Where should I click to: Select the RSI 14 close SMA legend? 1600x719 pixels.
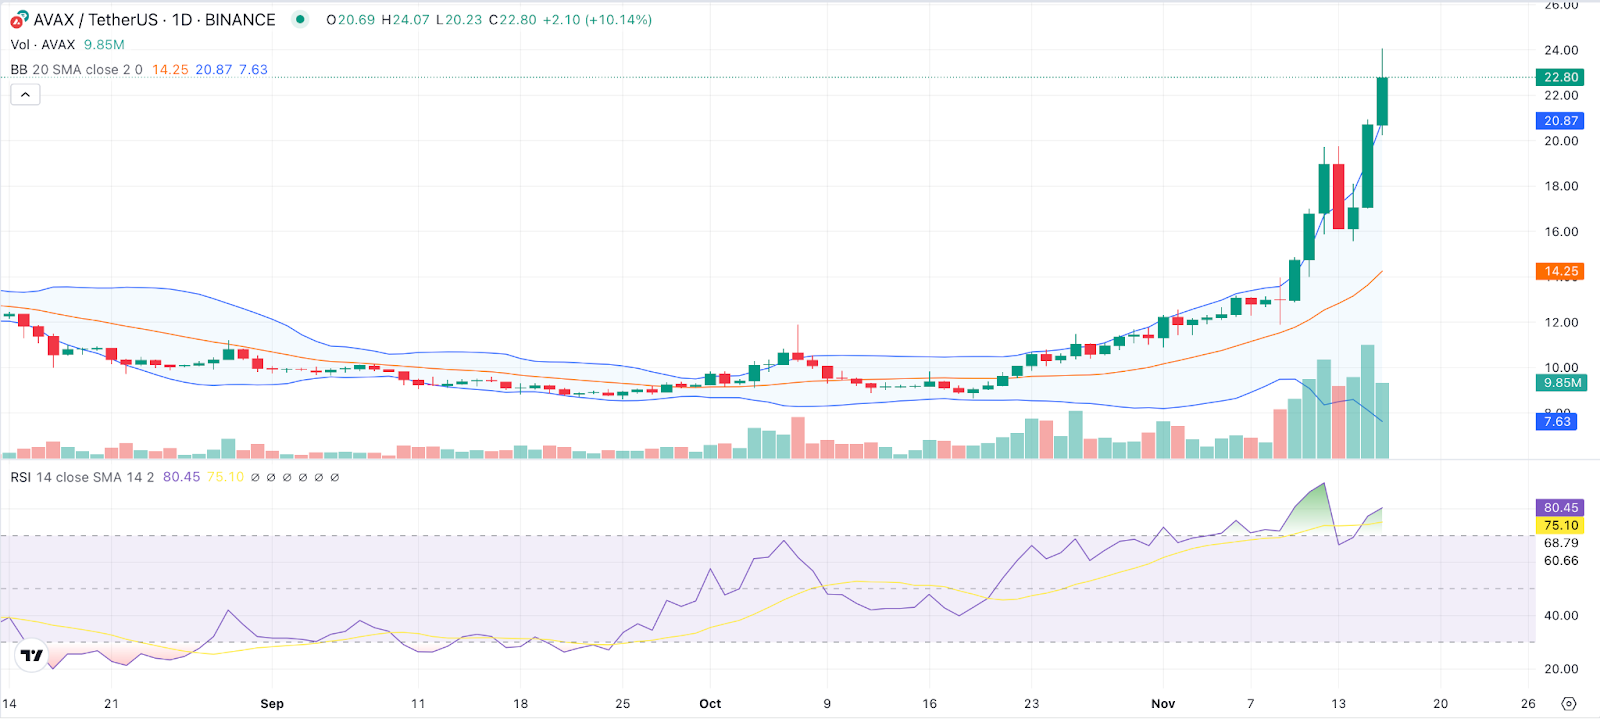[x=82, y=477]
